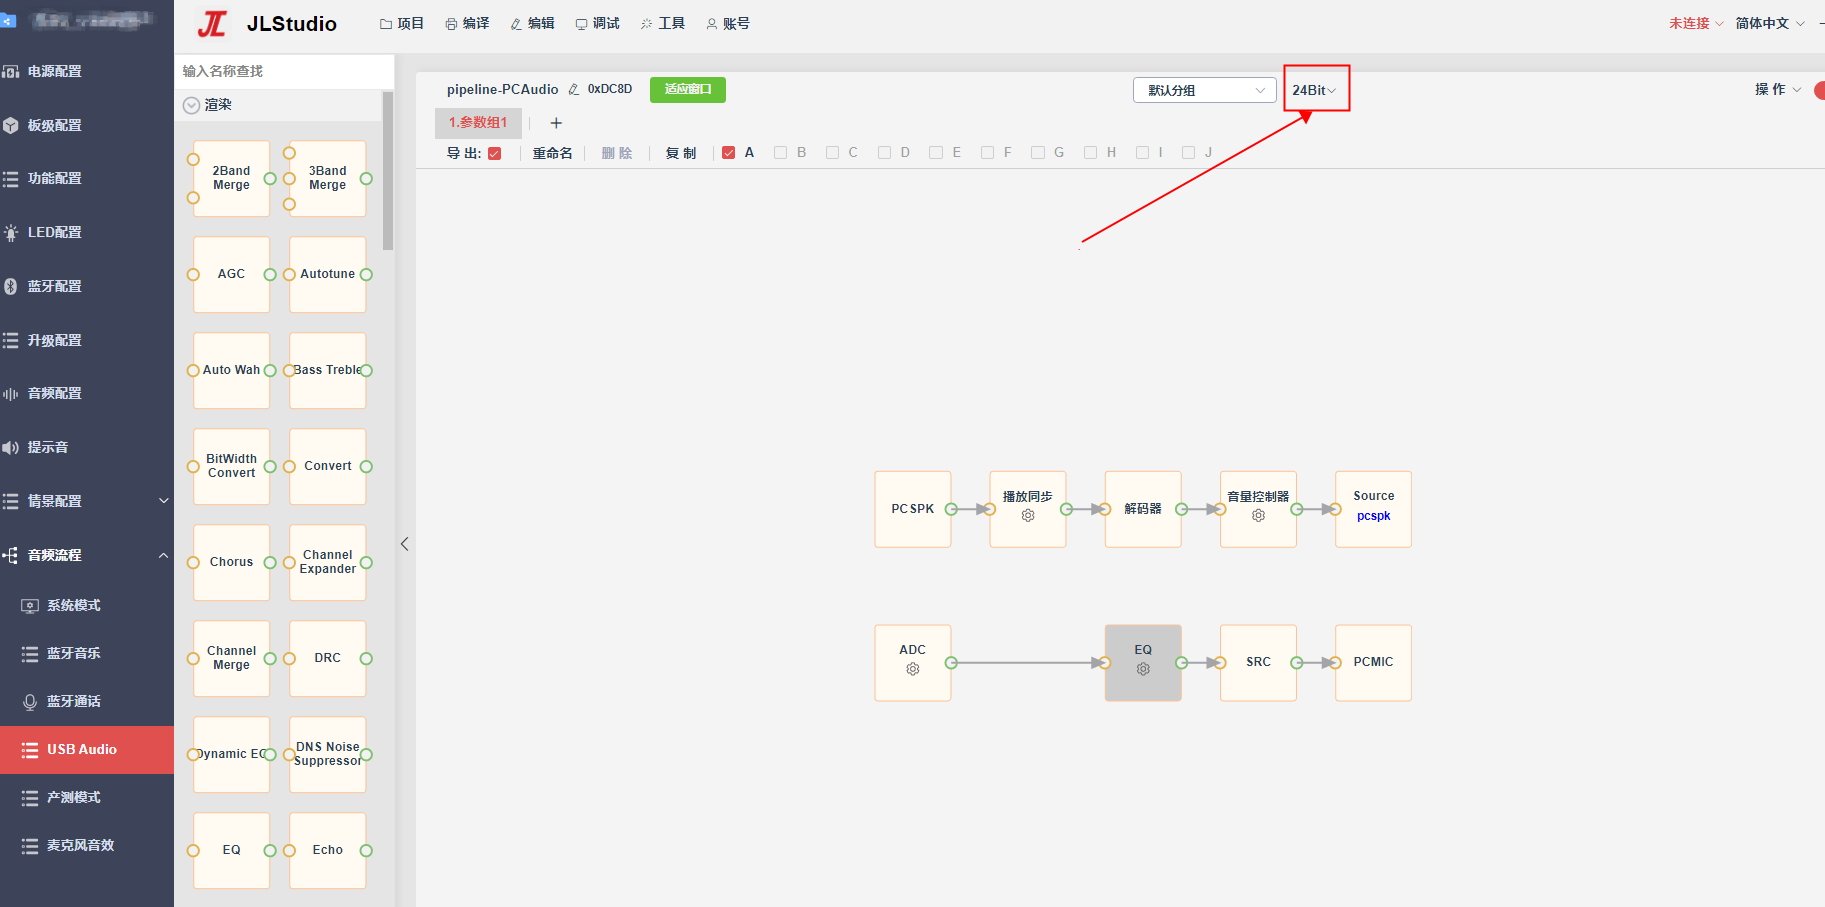Open the 24Bit bit-width dropdown
Image resolution: width=1825 pixels, height=907 pixels.
point(1315,90)
